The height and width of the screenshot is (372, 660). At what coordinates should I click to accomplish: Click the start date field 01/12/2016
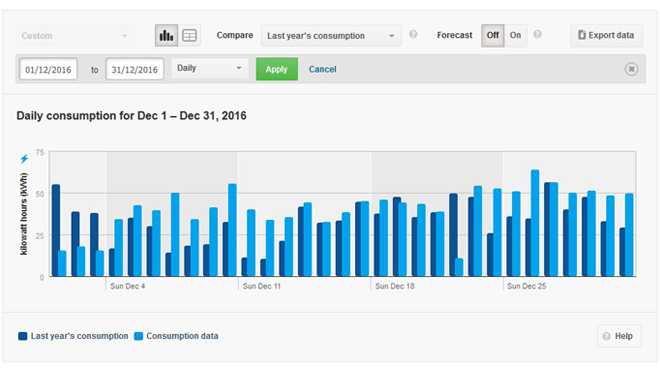[x=48, y=69]
